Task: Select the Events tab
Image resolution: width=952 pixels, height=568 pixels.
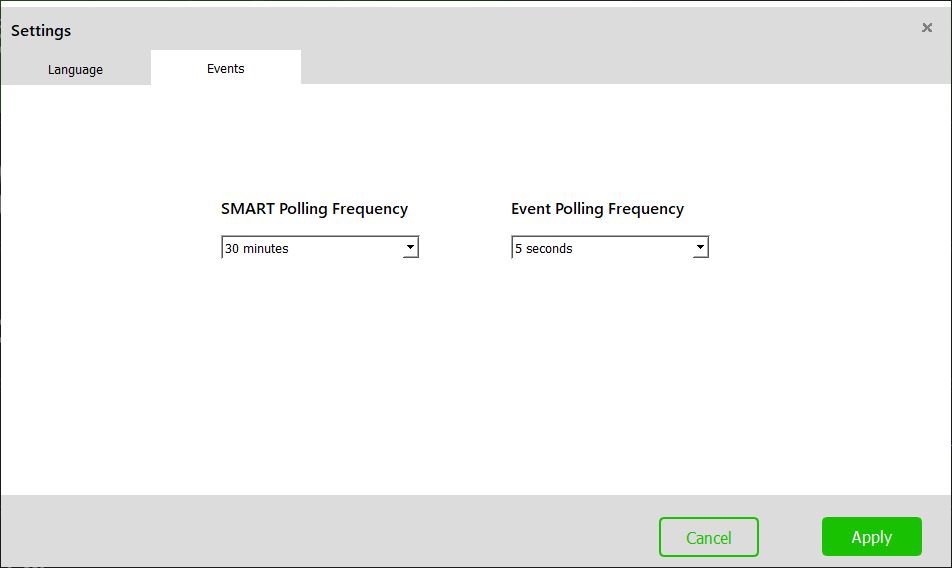Action: pos(226,68)
